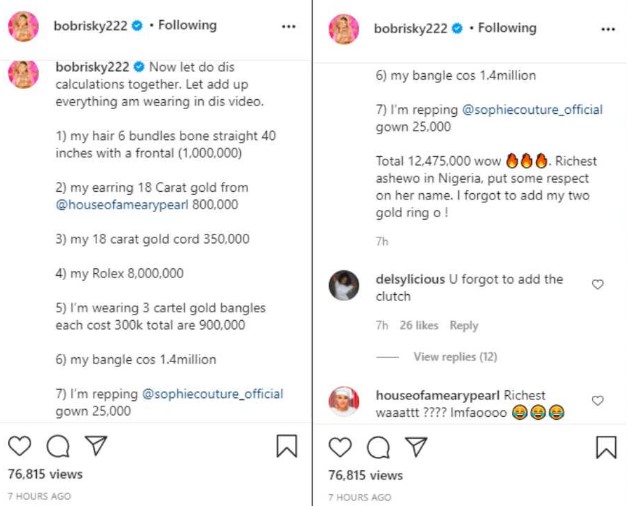Viewport: 627px width, 506px height.
Task: Save post with right bookmark icon
Action: [606, 446]
